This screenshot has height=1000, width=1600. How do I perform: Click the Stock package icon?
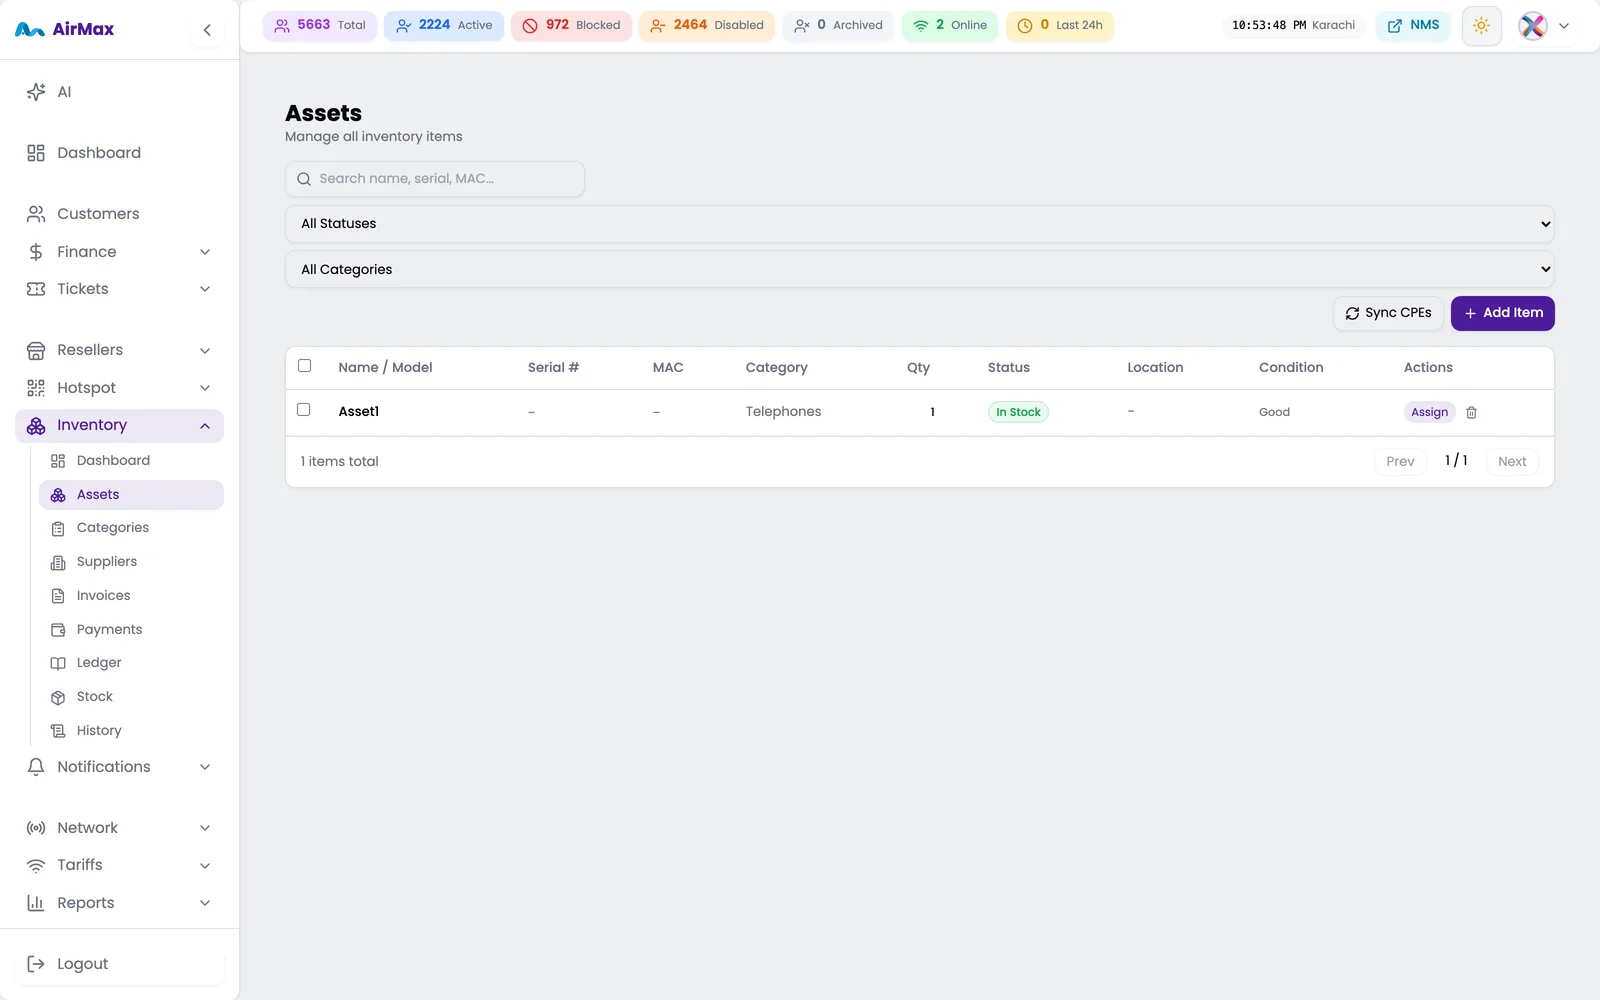click(58, 697)
